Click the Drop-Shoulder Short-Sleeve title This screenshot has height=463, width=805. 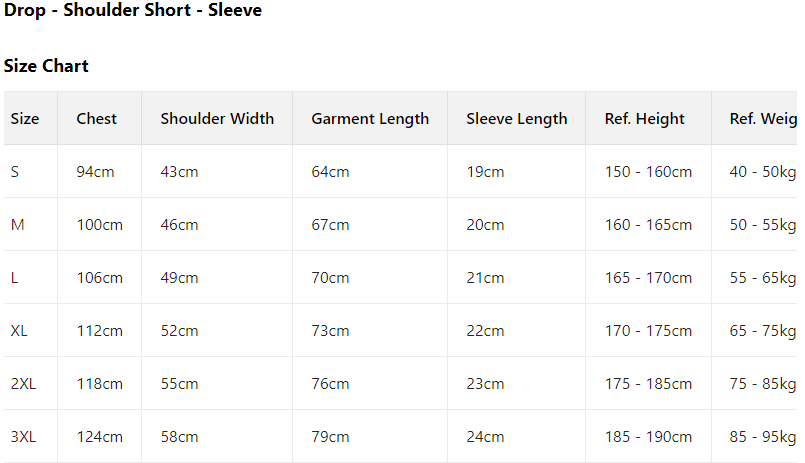point(133,11)
